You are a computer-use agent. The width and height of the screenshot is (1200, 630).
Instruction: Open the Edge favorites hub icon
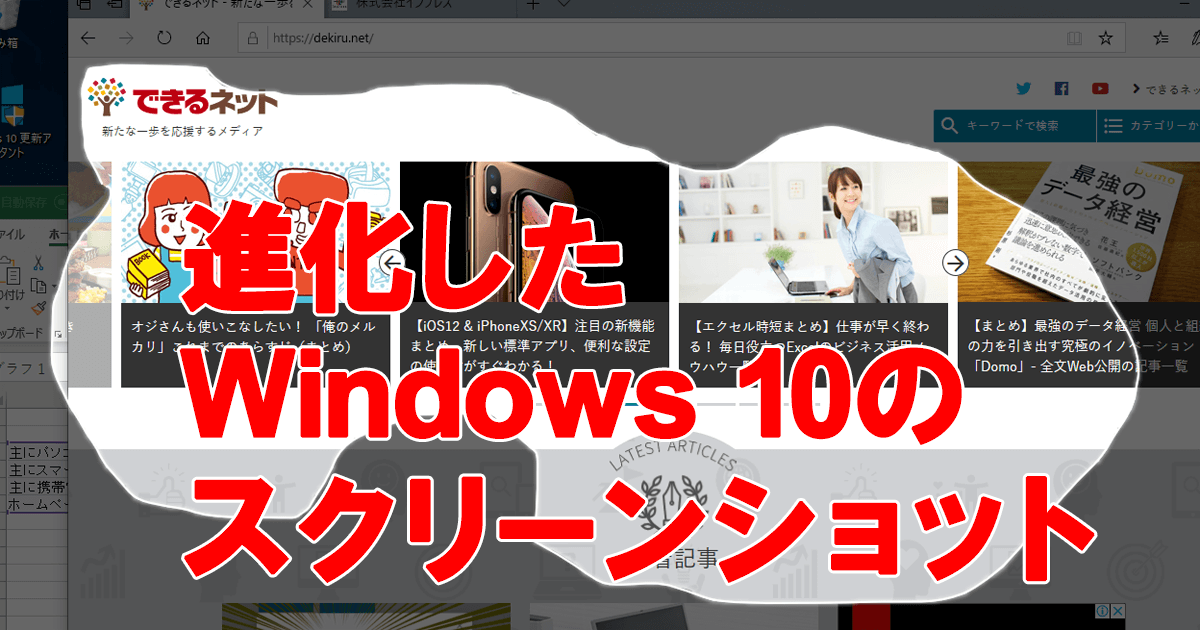[x=1161, y=38]
